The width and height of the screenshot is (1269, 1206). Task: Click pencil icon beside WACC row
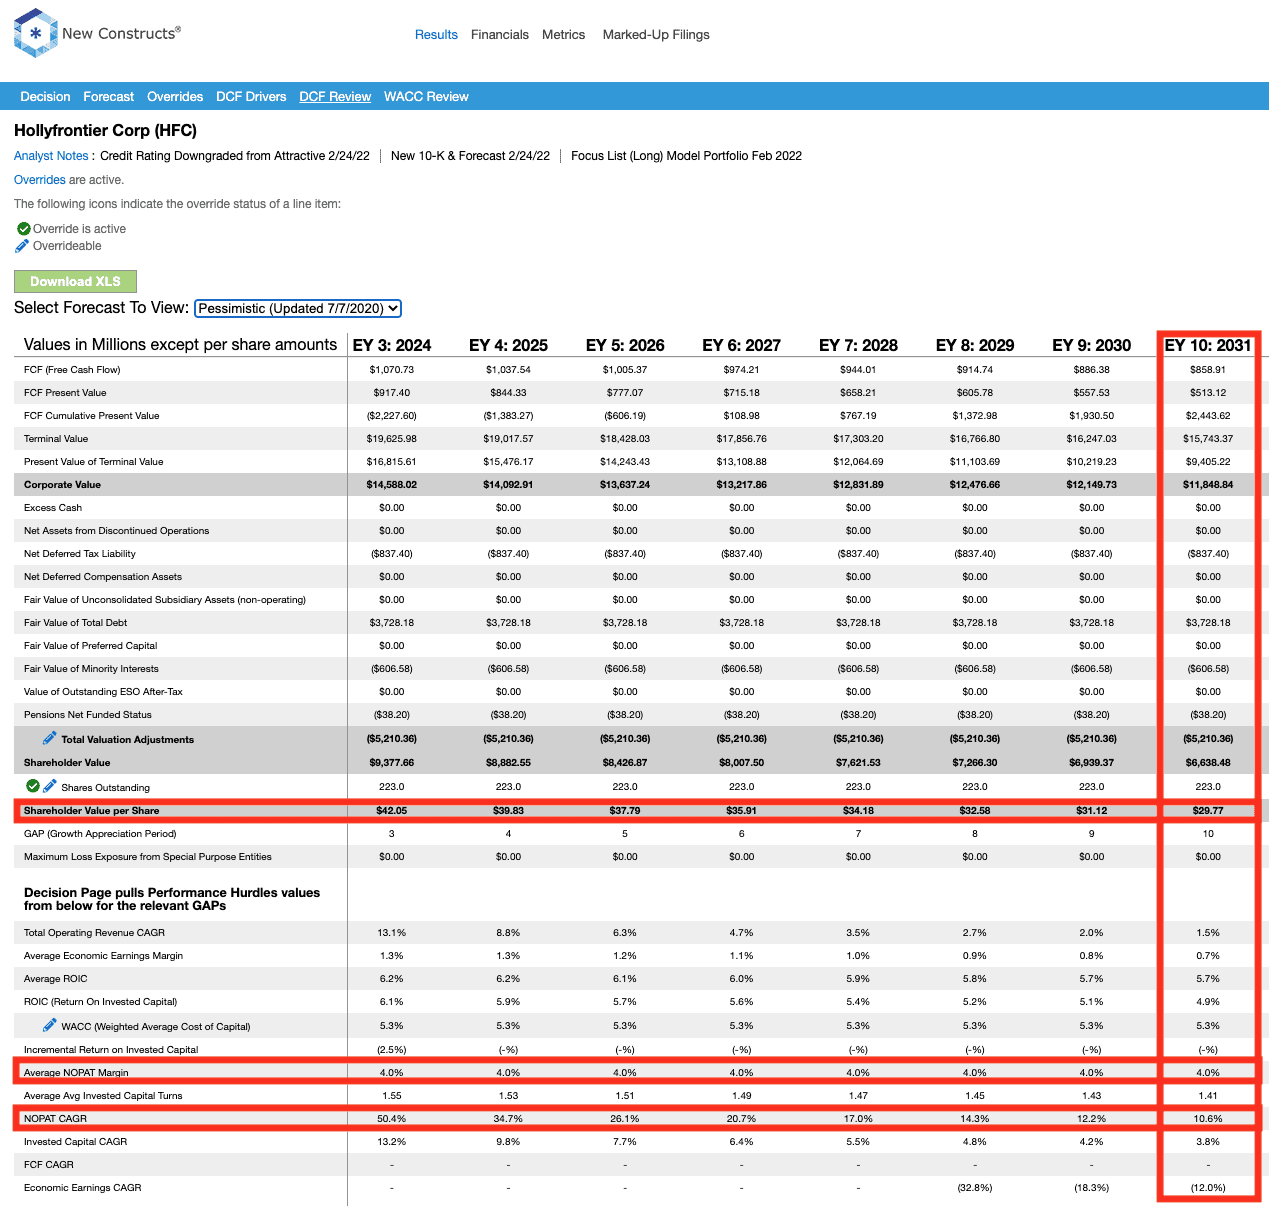pos(49,1025)
